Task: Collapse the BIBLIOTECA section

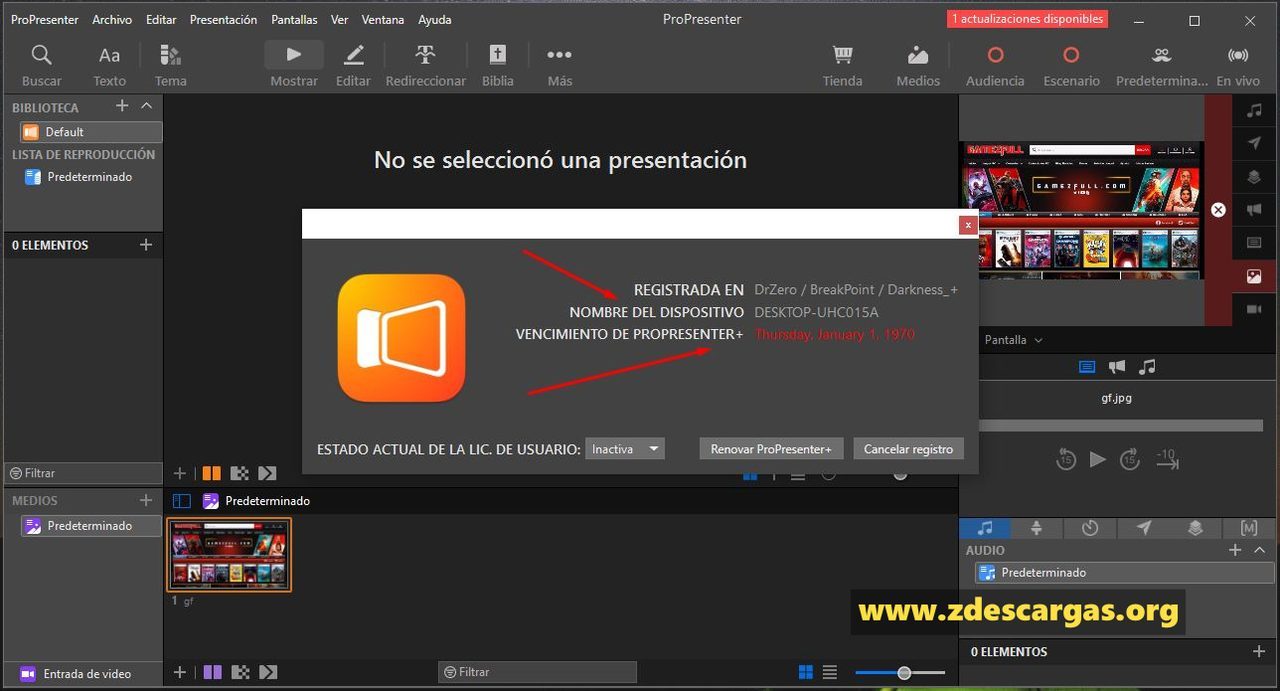Action: [x=147, y=106]
